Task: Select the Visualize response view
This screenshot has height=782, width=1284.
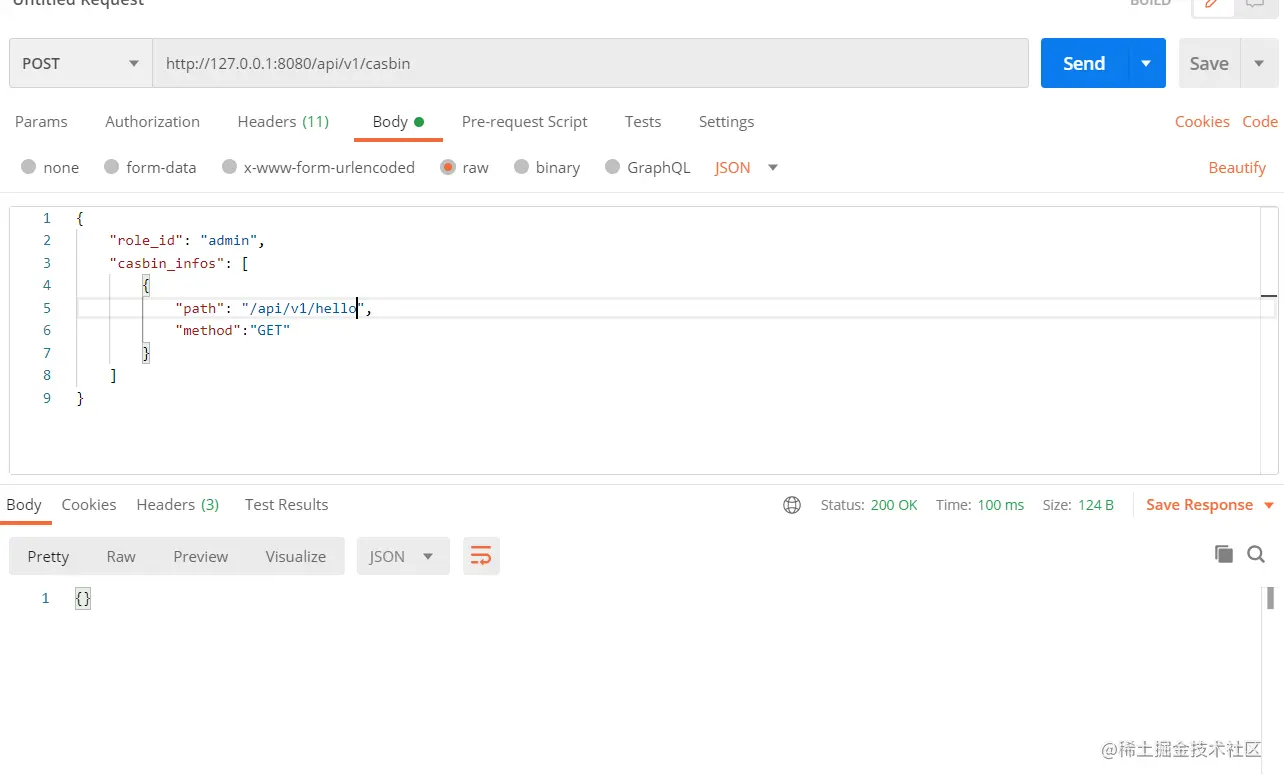Action: 296,556
